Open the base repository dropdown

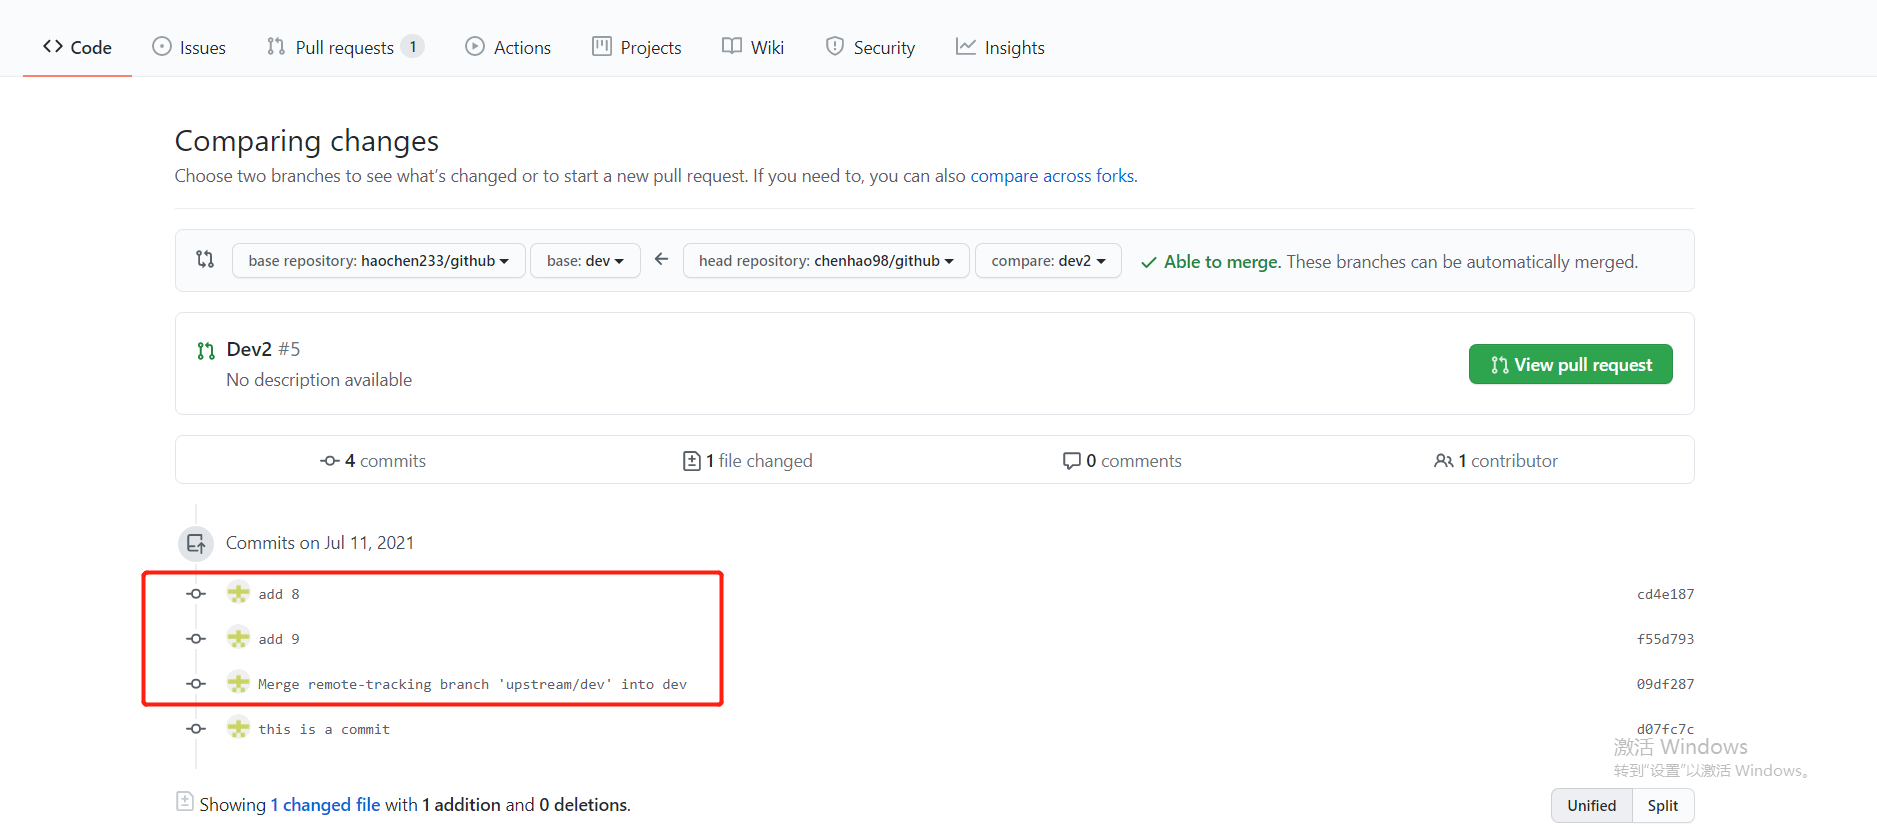pos(378,261)
